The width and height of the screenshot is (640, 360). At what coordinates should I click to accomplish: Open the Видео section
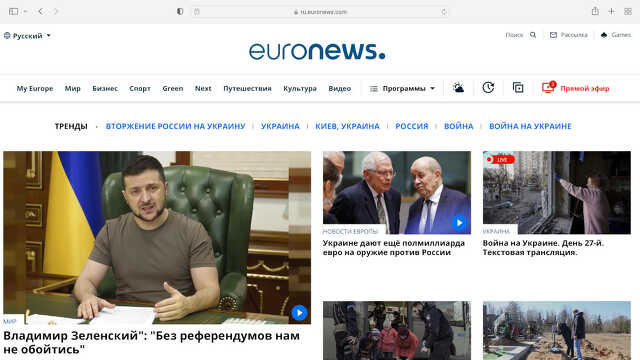pos(340,89)
